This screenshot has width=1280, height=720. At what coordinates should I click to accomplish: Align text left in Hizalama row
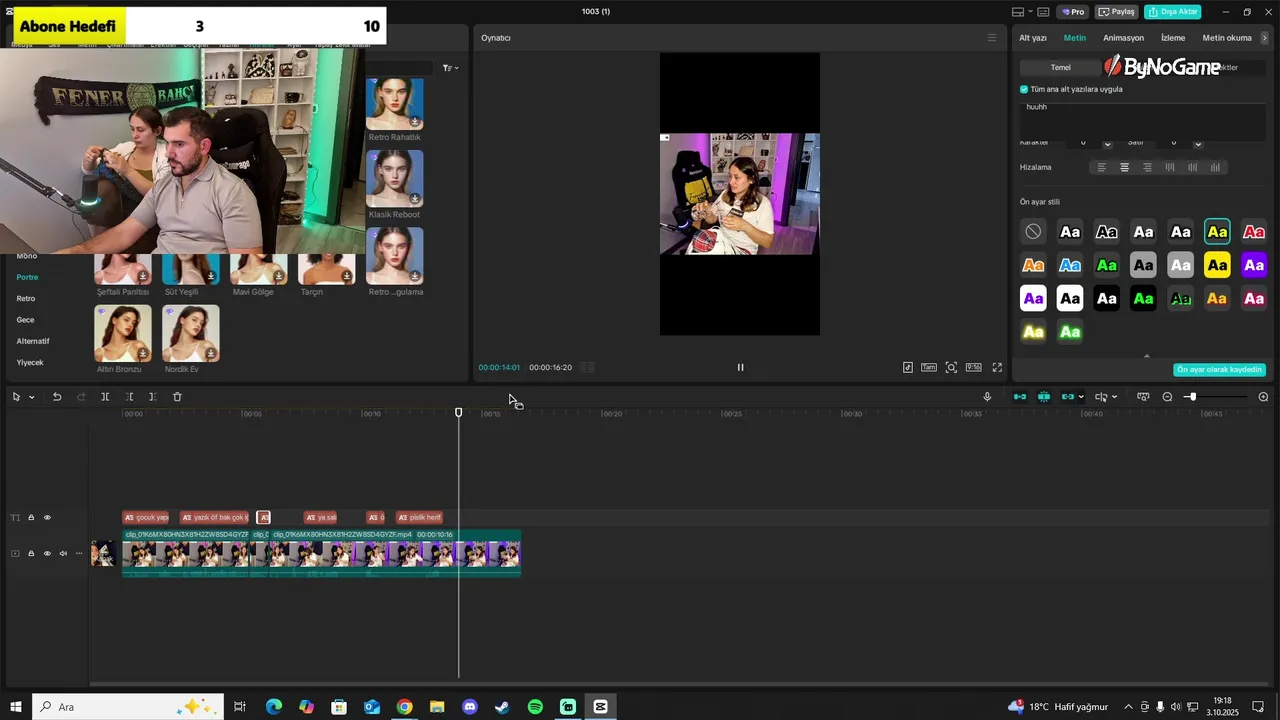pyautogui.click(x=1102, y=167)
